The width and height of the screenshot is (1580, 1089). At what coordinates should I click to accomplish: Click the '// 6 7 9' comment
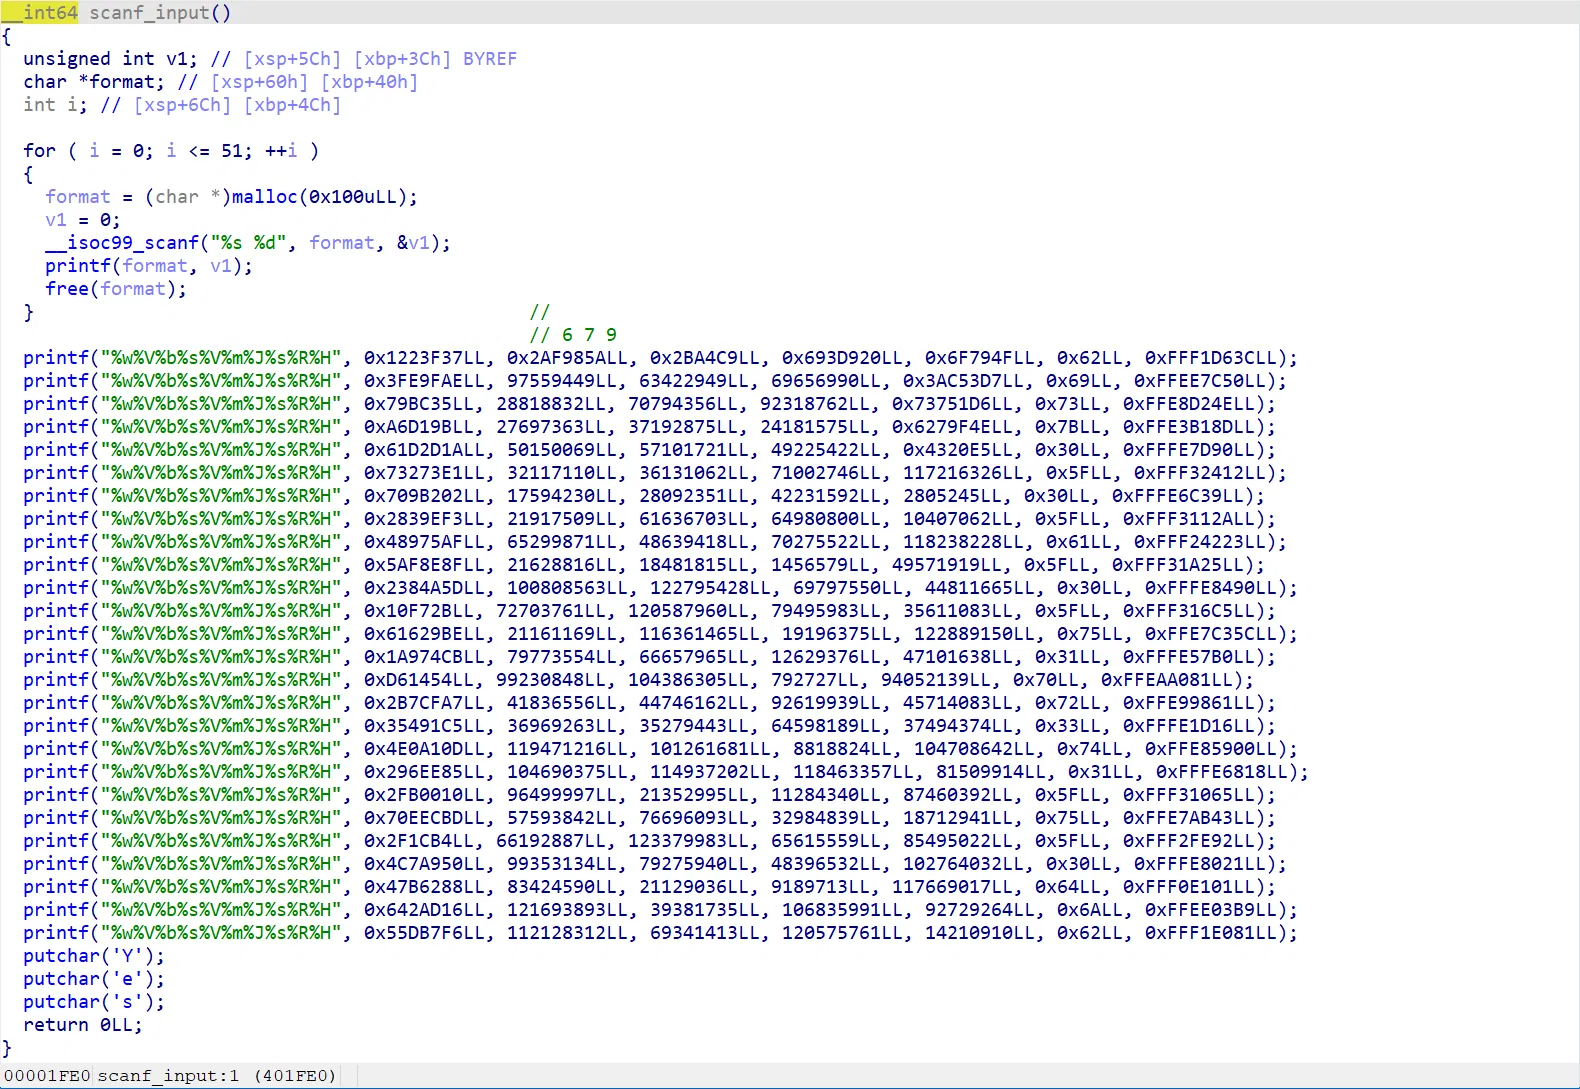(573, 335)
